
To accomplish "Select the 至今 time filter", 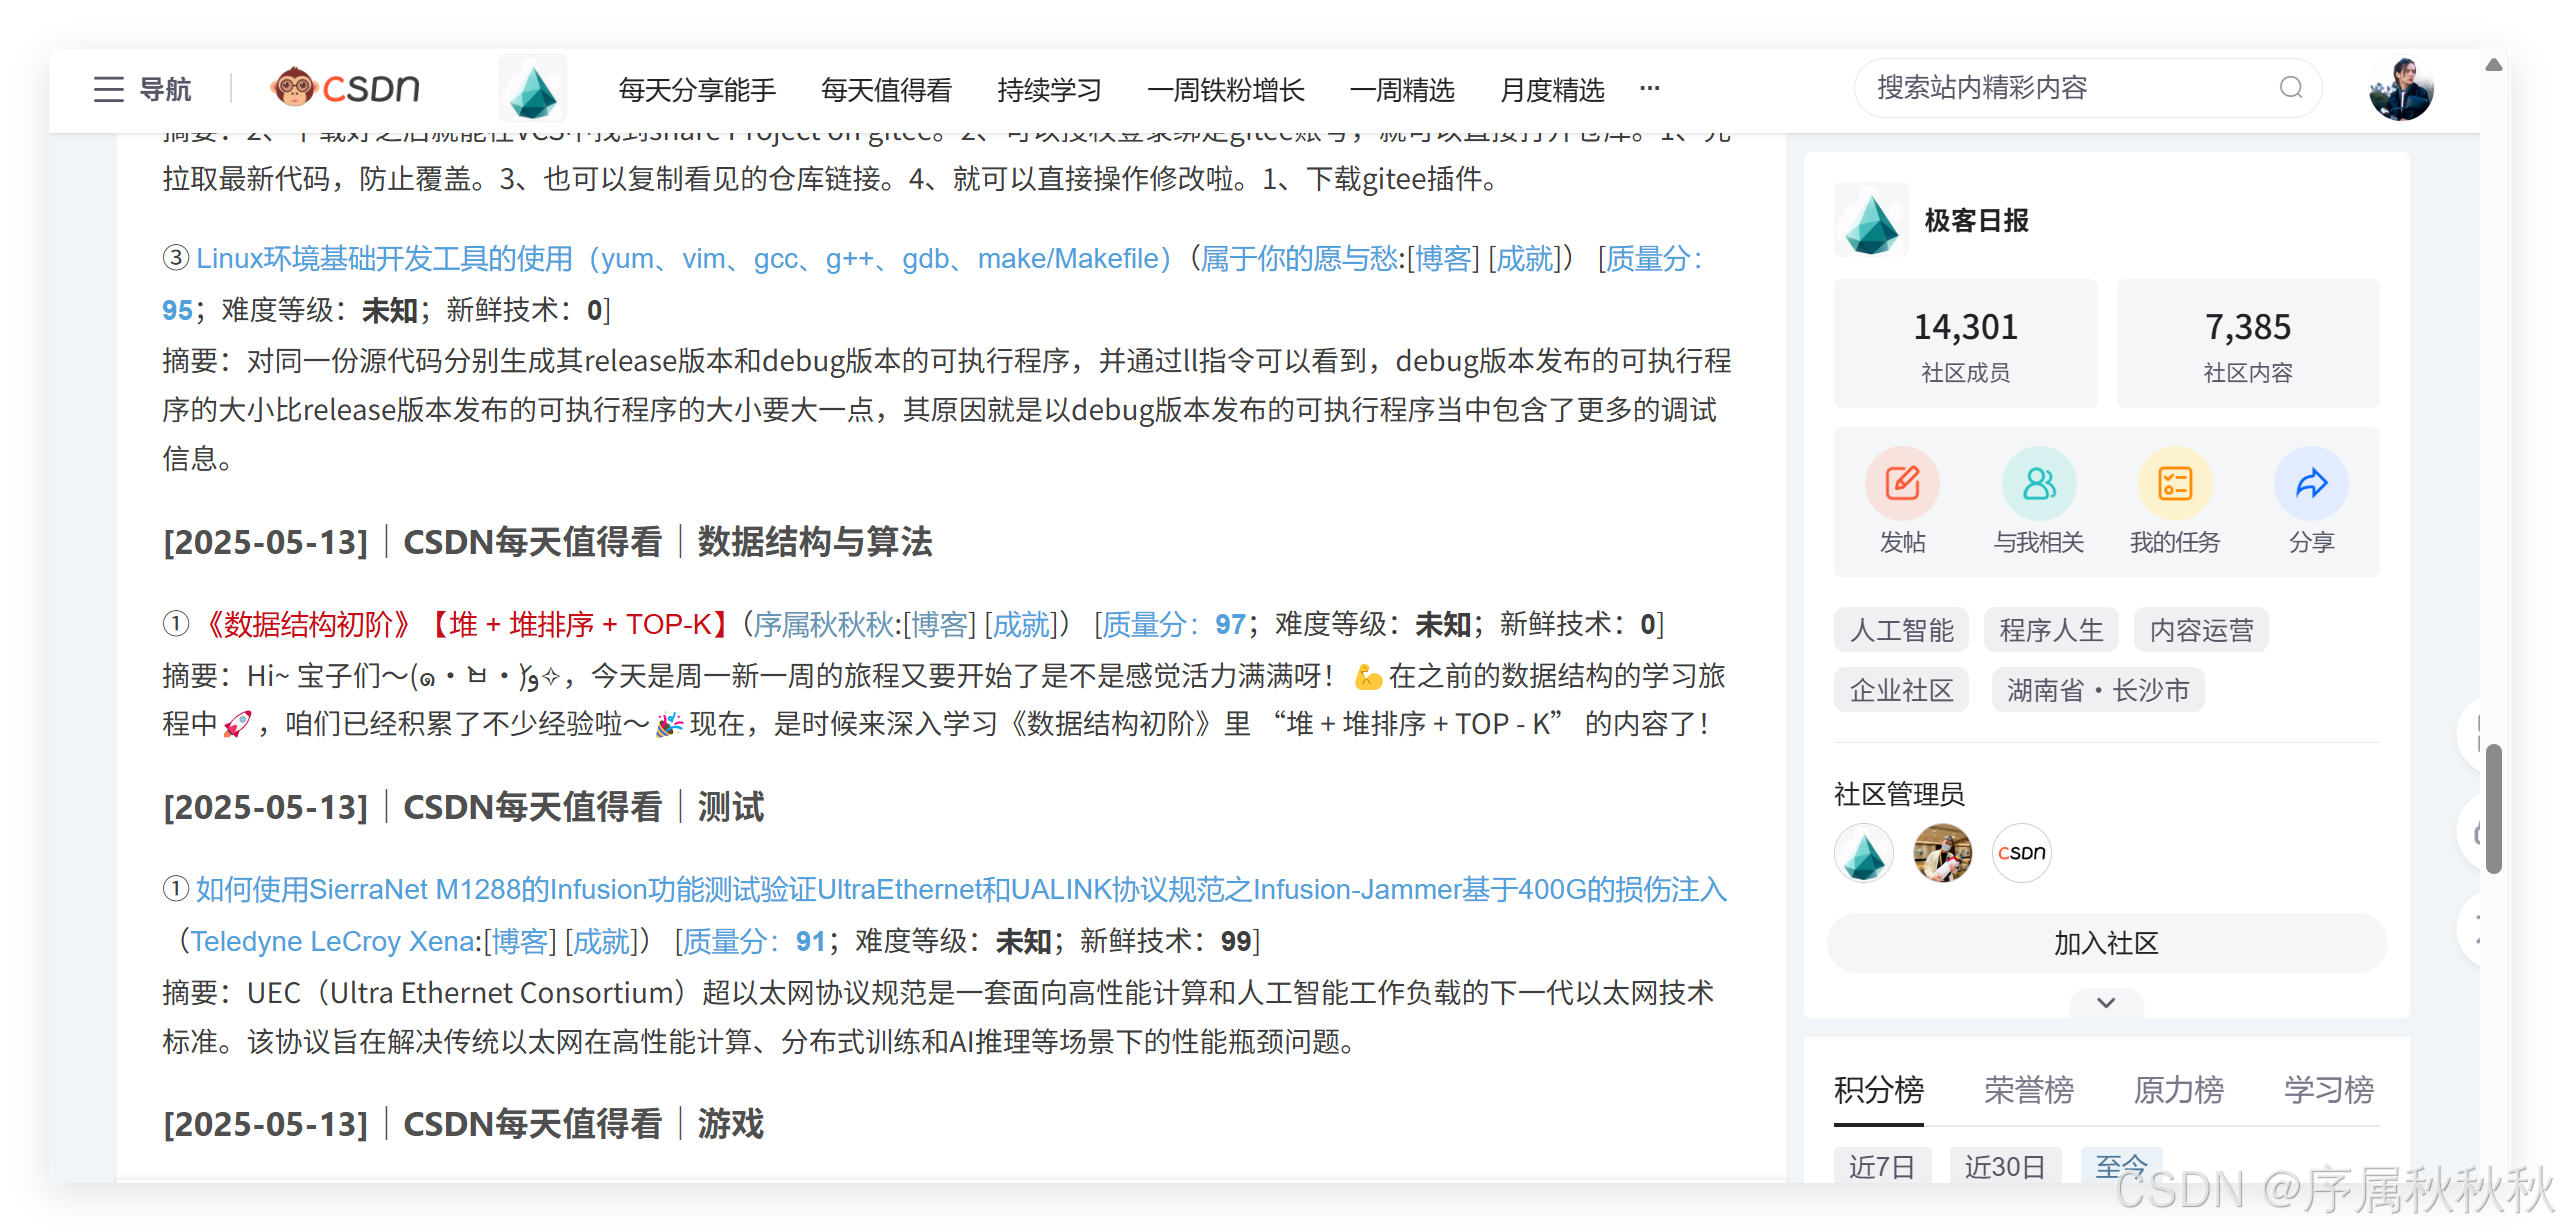I will [x=2121, y=1166].
